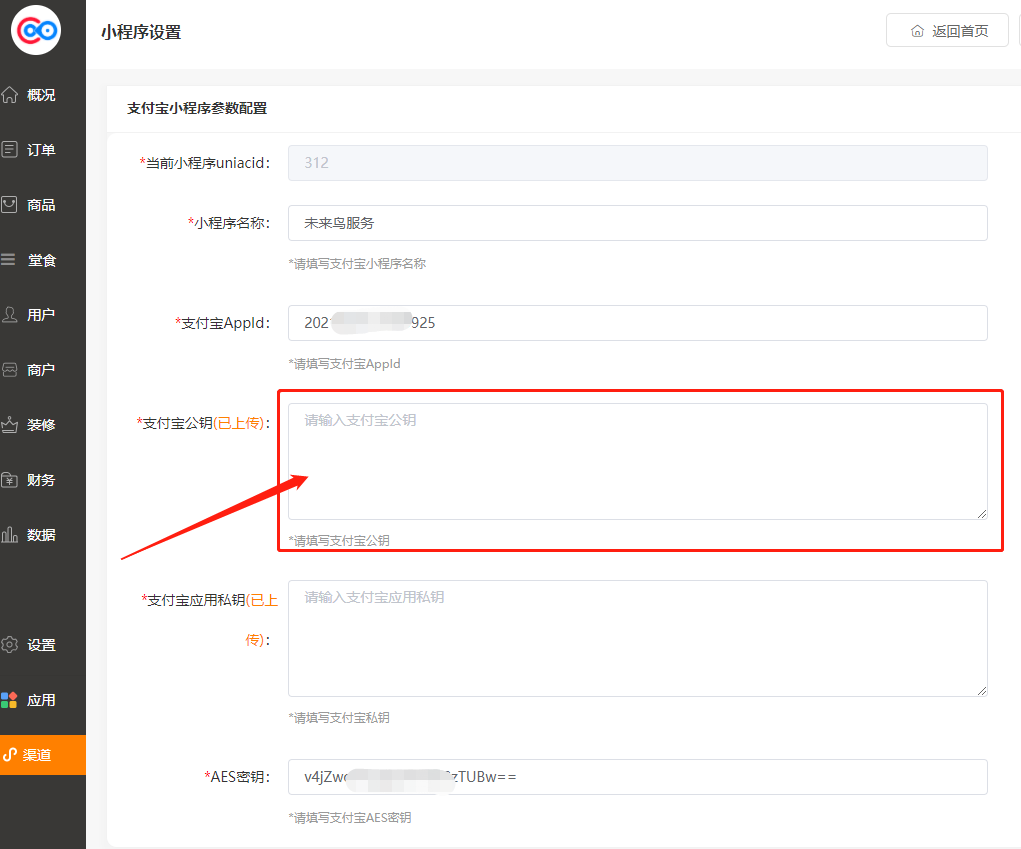Open the 商户 merchants icon

(x=10, y=370)
